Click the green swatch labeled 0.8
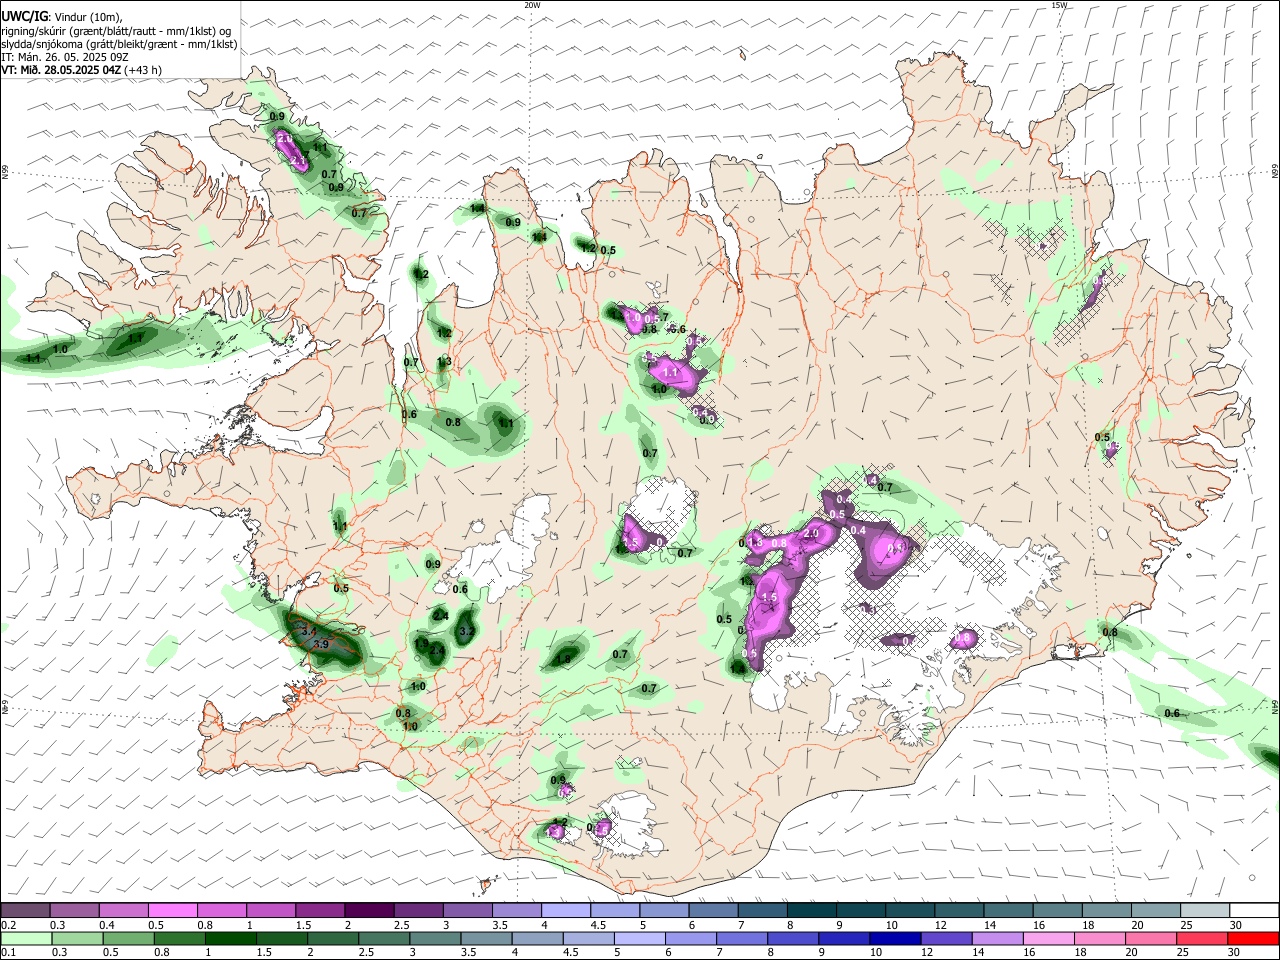 [179, 938]
